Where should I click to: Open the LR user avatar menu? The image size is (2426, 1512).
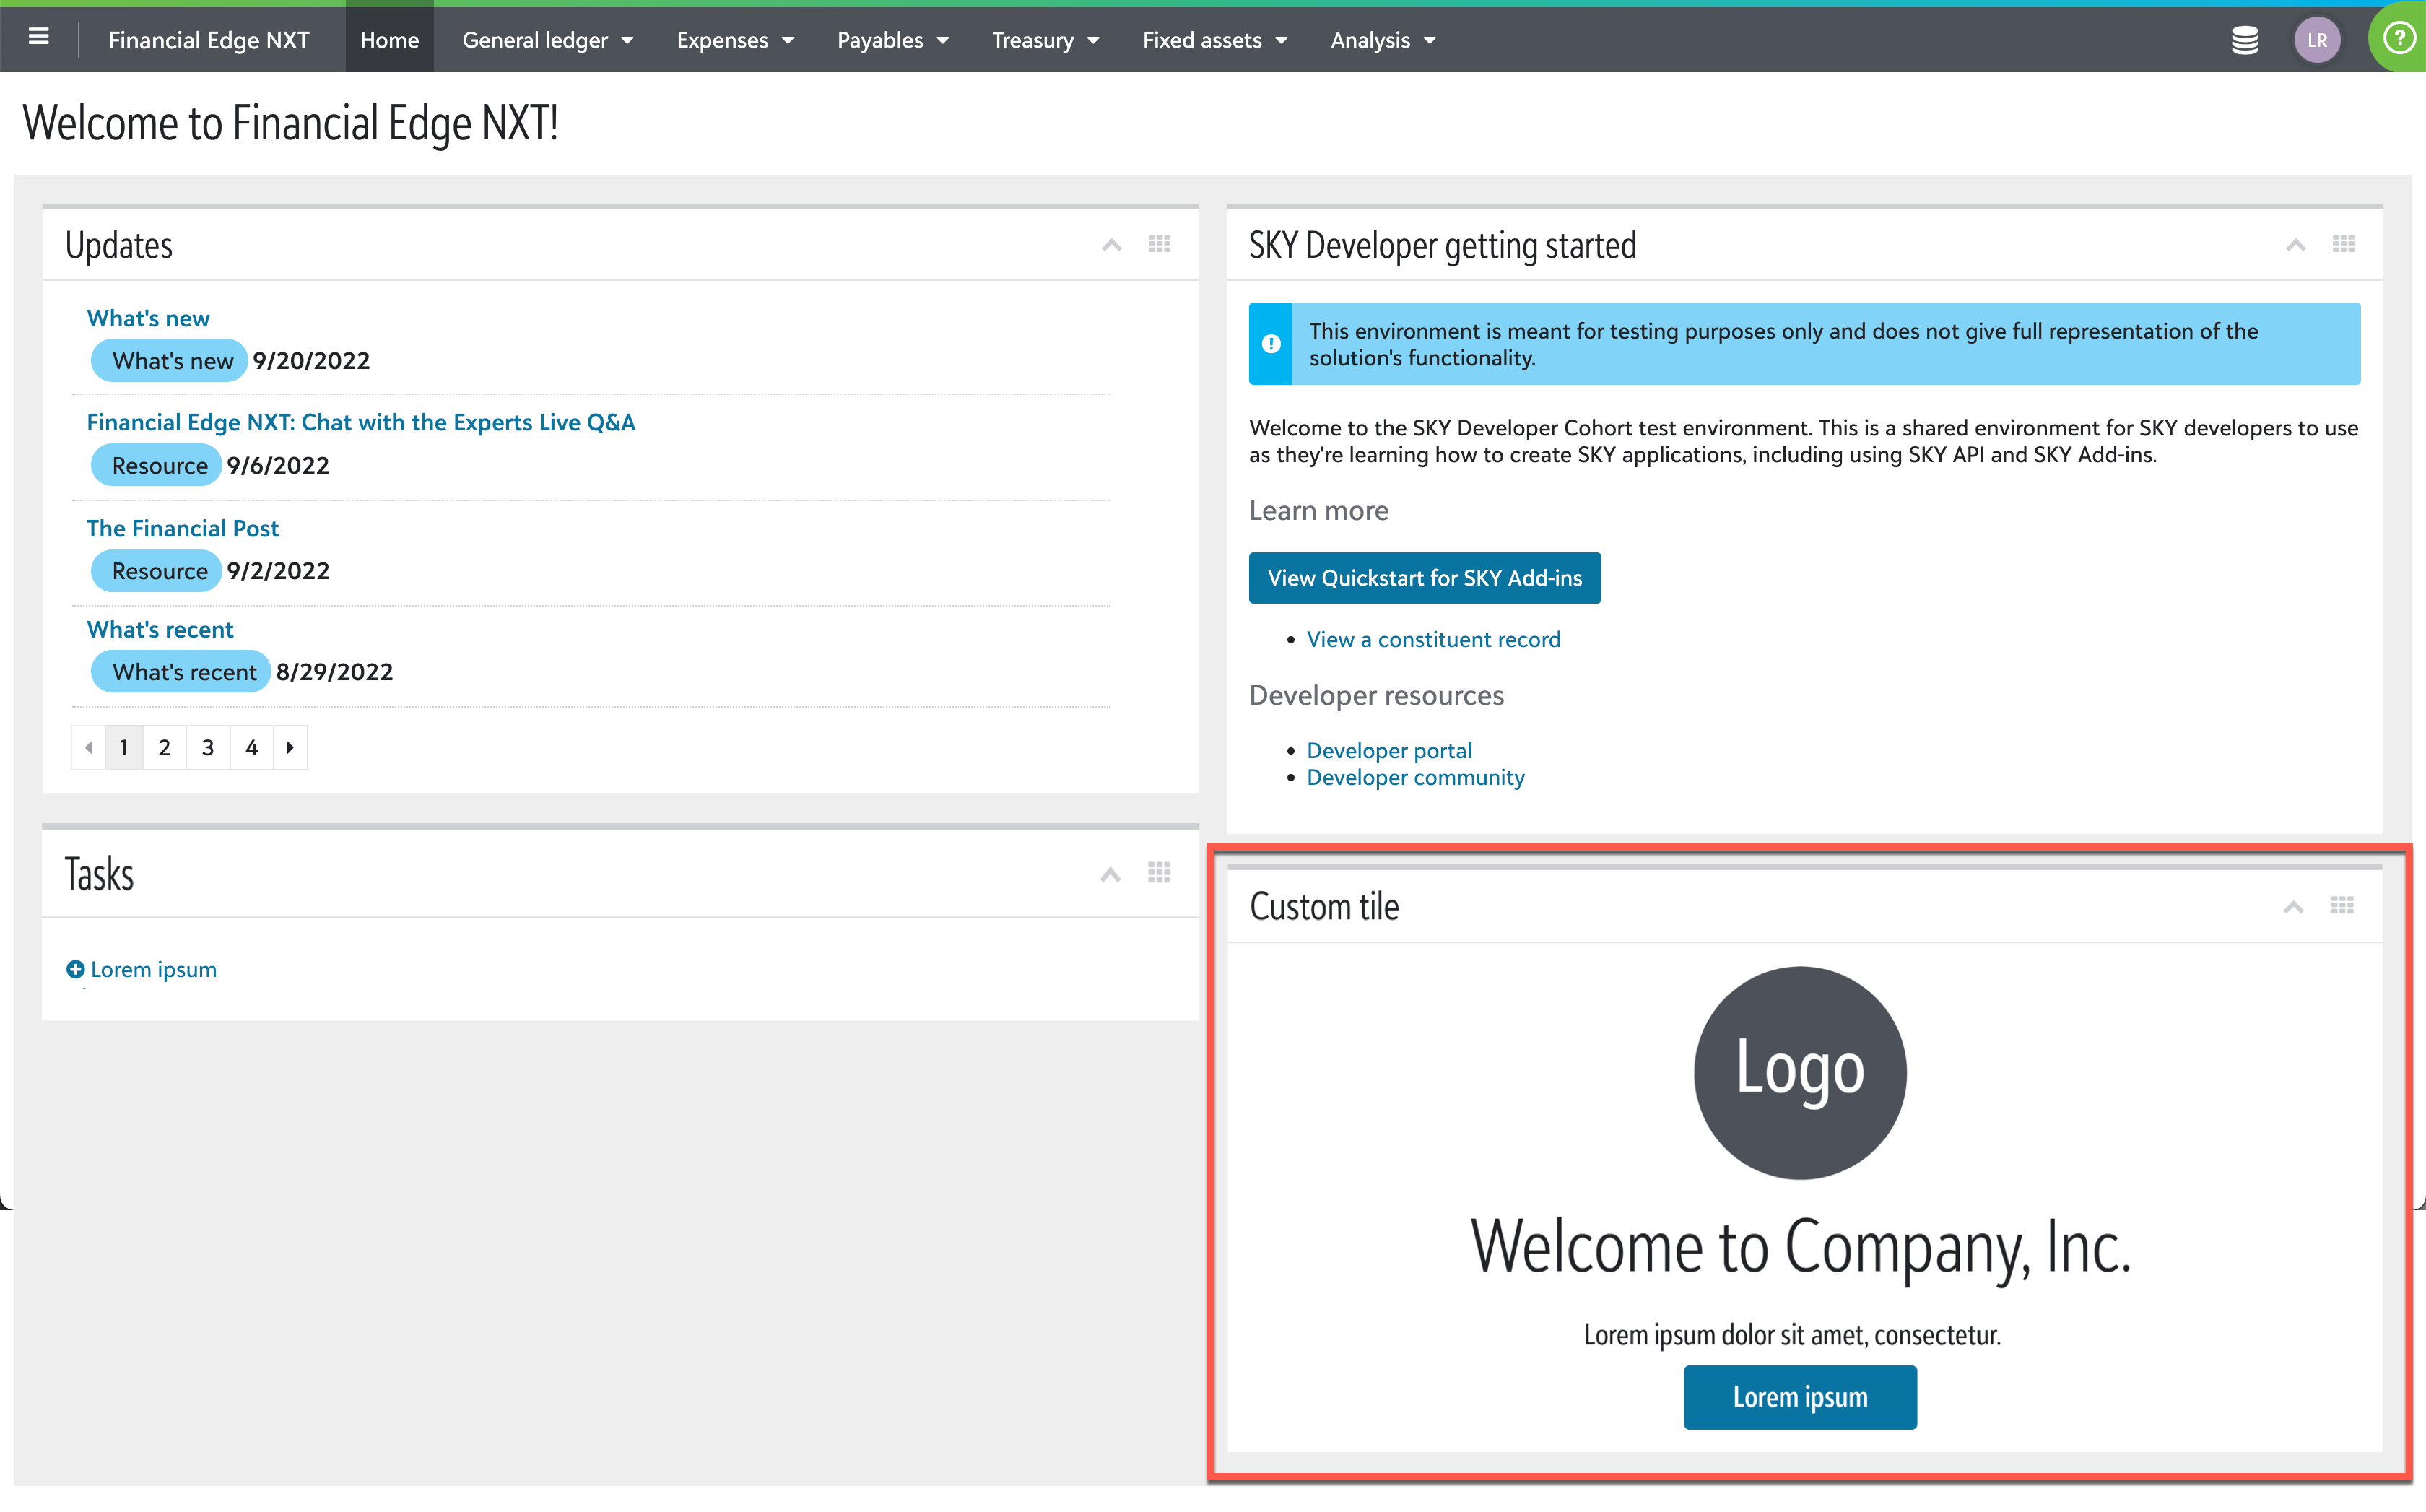point(2316,40)
